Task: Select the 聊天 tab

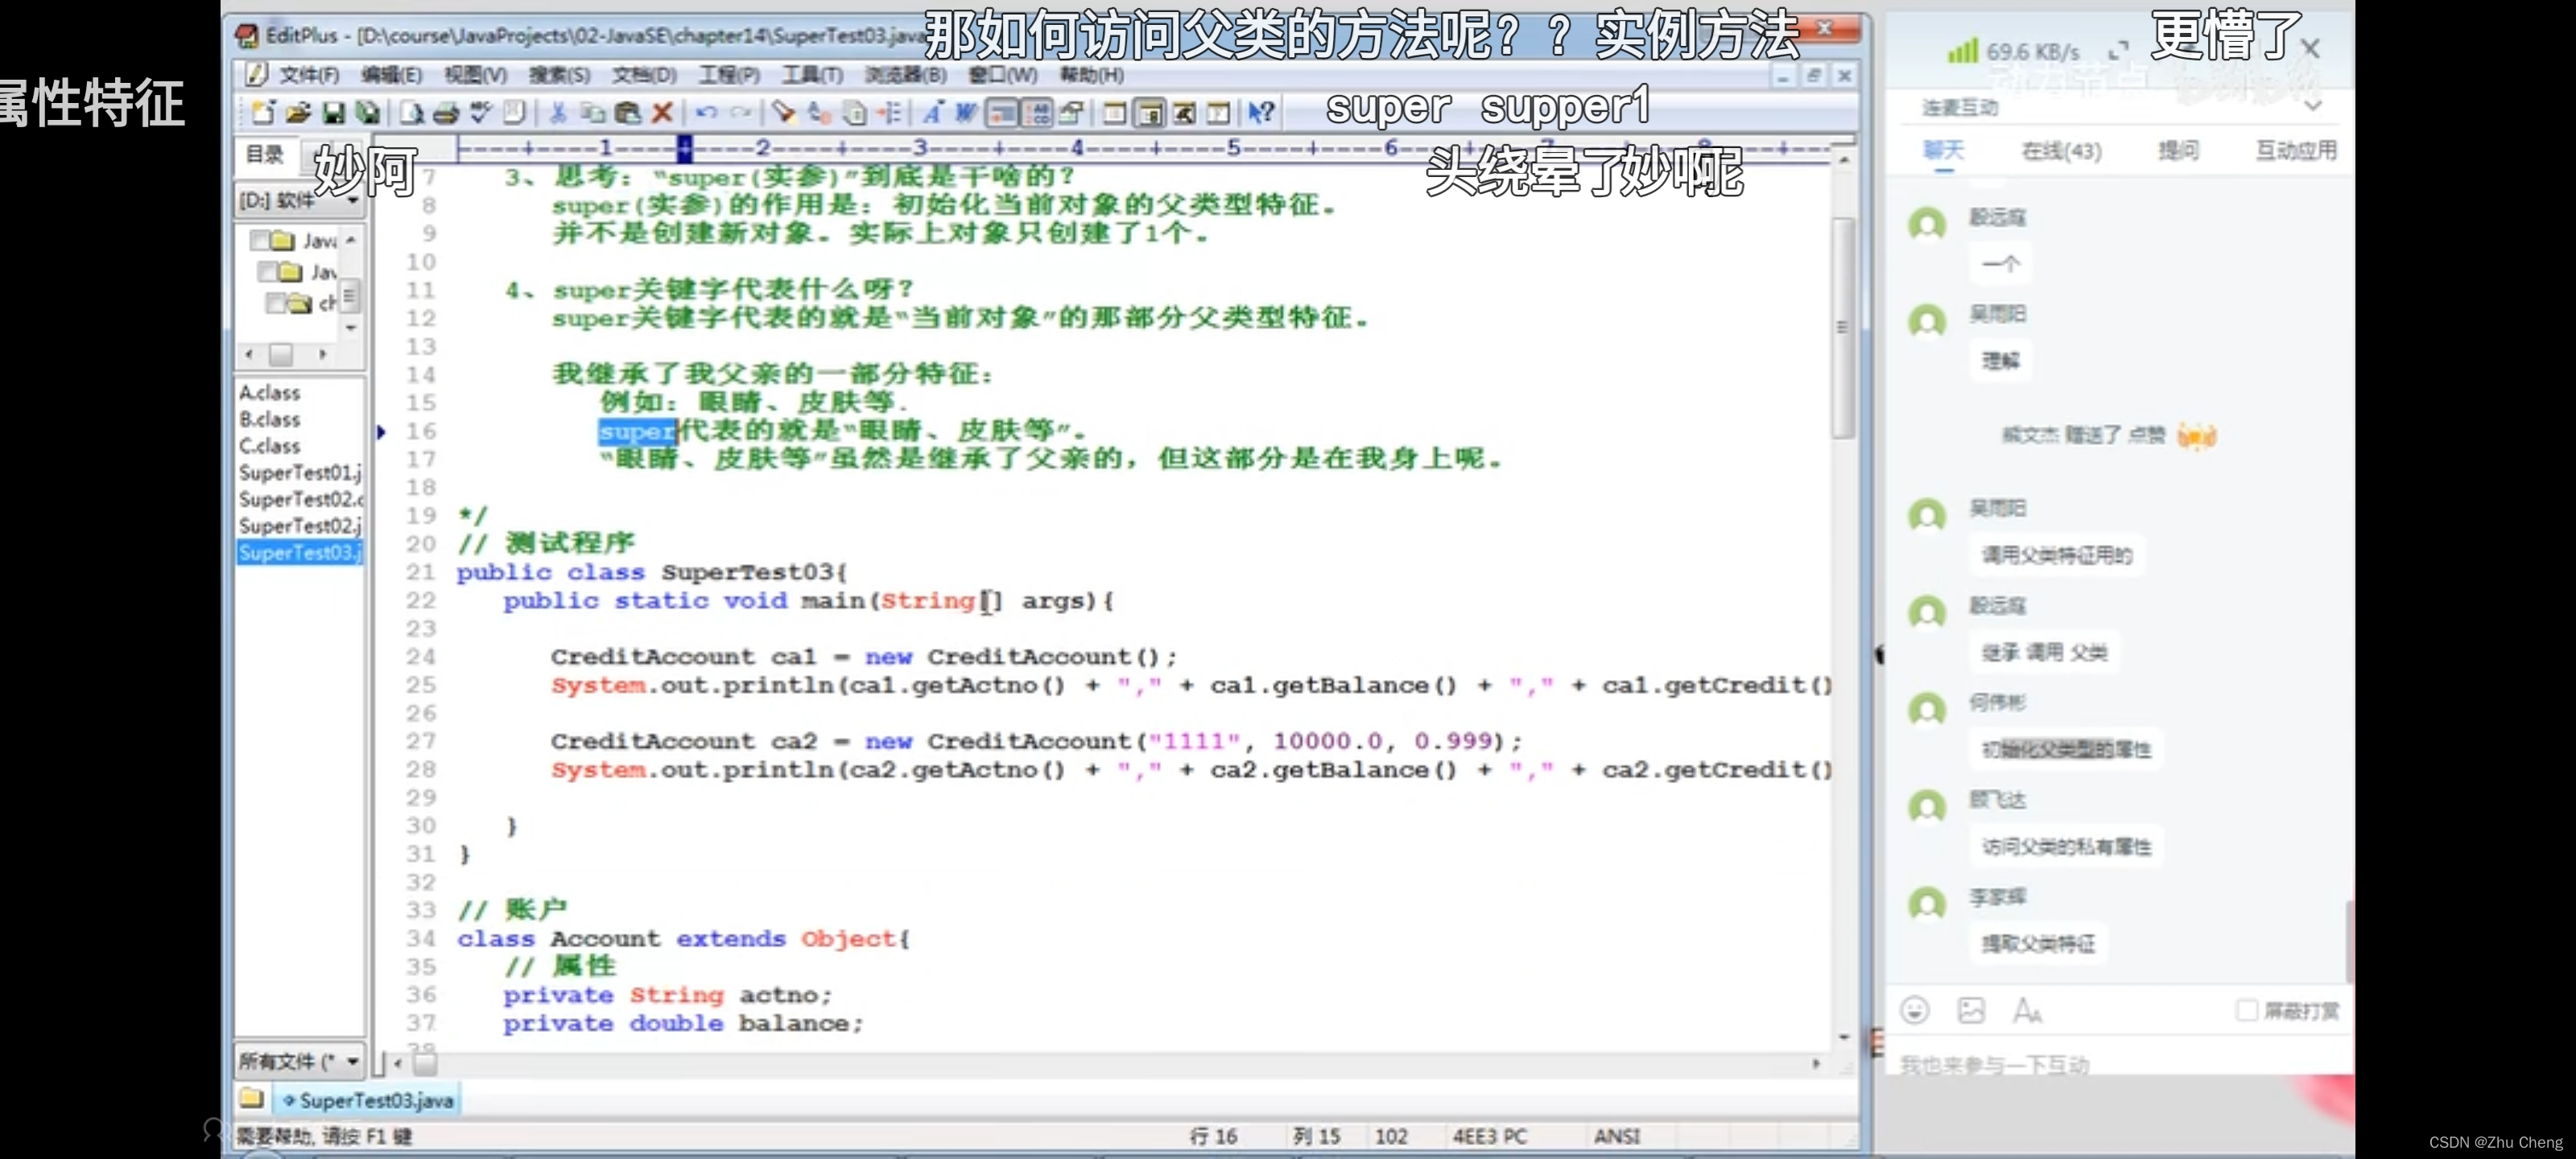Action: click(x=1943, y=150)
